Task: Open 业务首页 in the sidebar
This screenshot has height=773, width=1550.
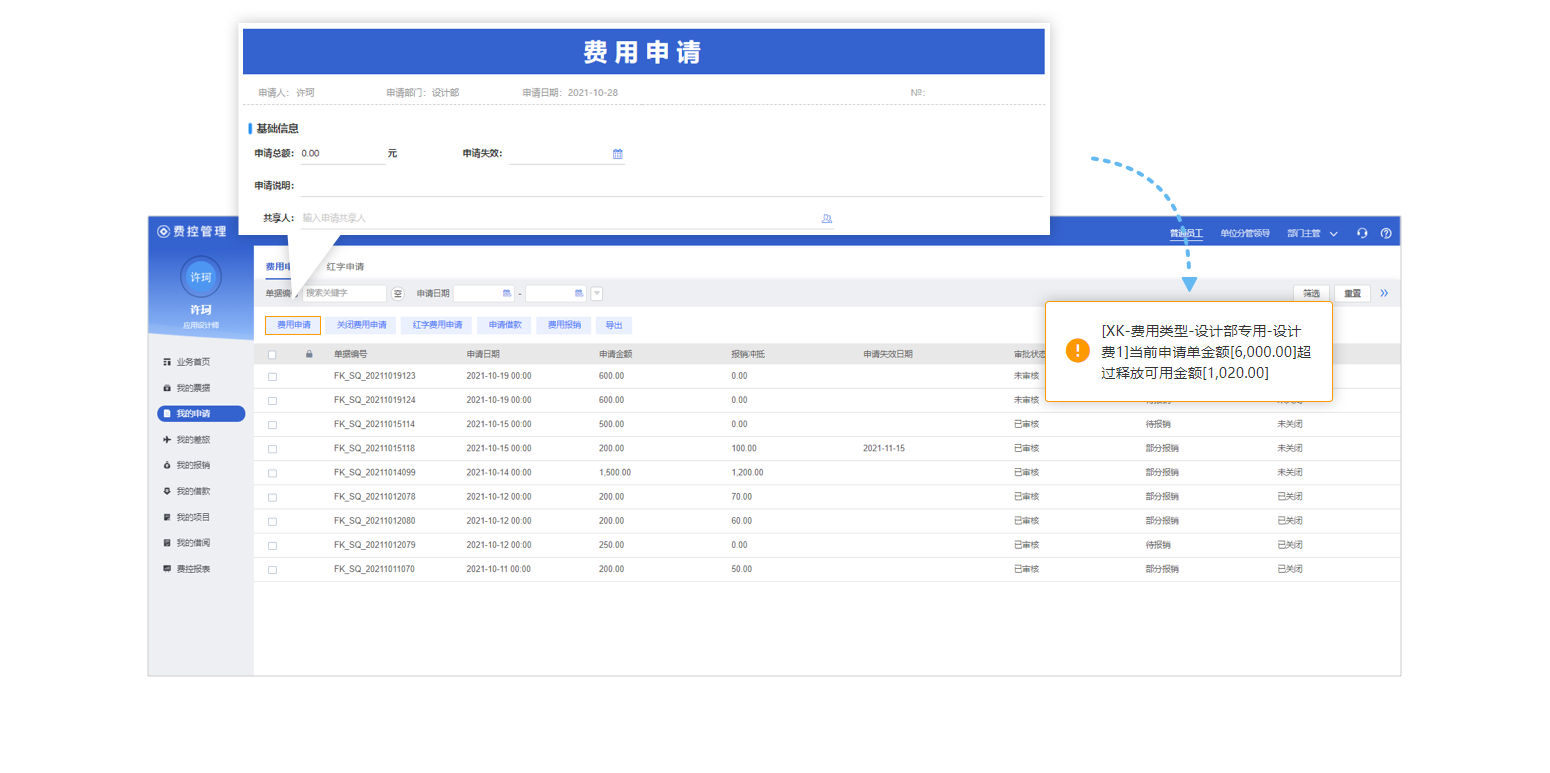Action: tap(197, 362)
